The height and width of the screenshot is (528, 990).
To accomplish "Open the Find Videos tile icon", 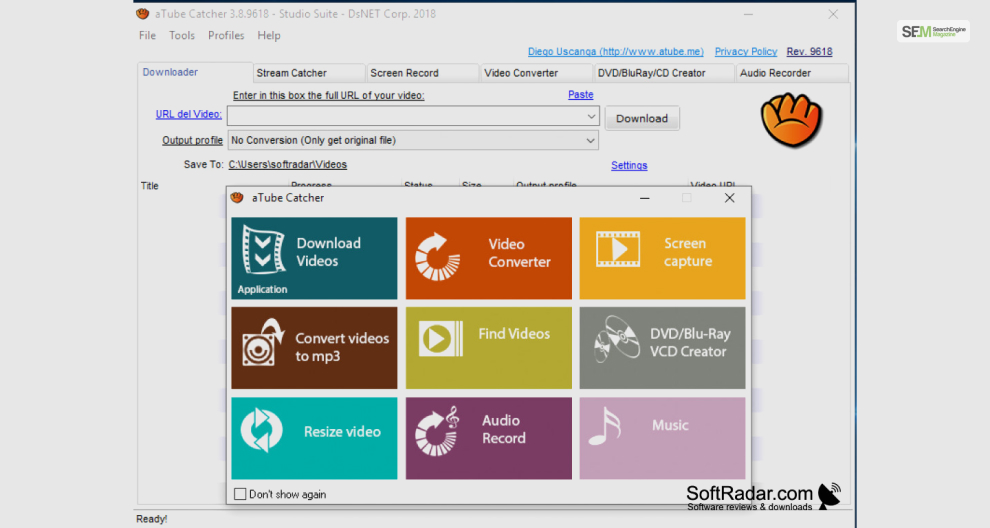I will click(x=441, y=339).
